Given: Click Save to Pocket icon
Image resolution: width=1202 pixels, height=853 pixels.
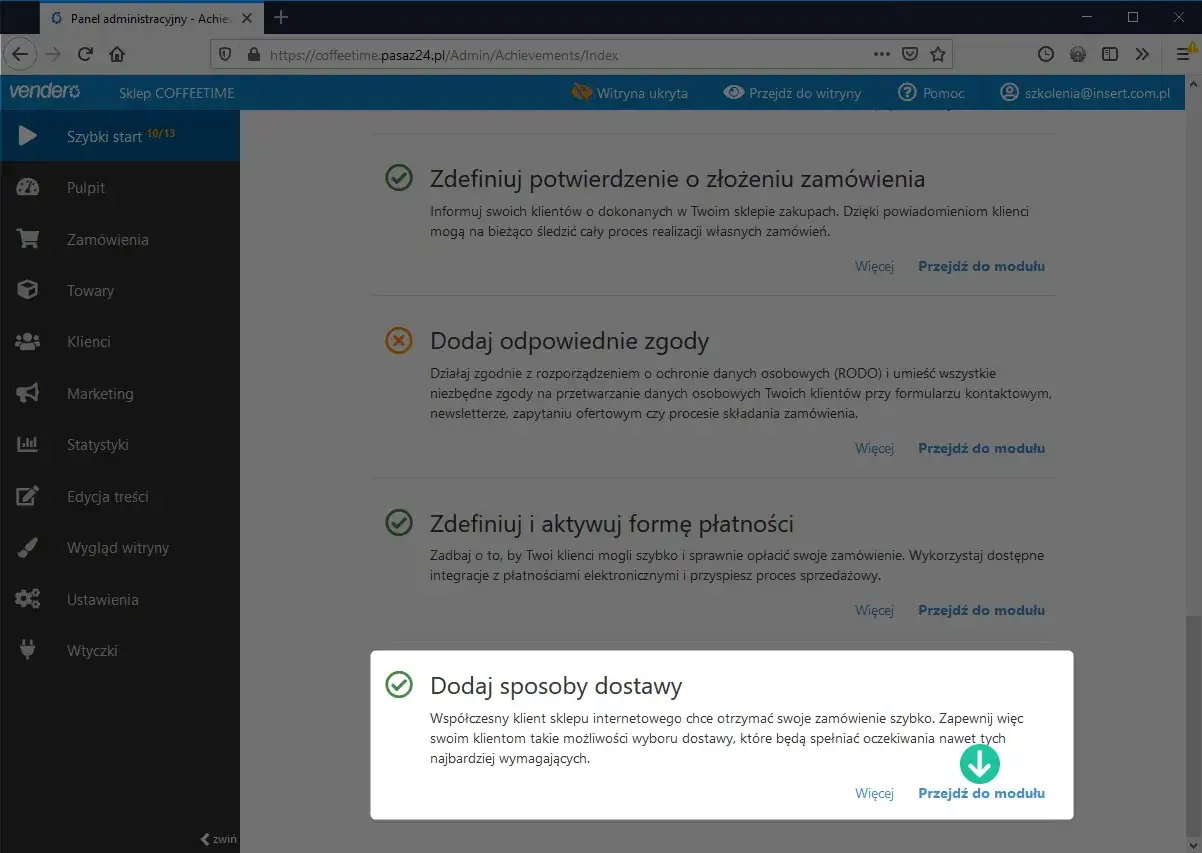Looking at the screenshot, I should pos(910,54).
